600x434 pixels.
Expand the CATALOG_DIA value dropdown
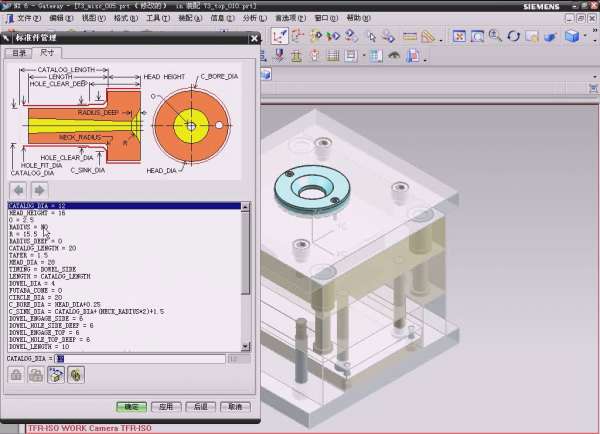[232, 357]
